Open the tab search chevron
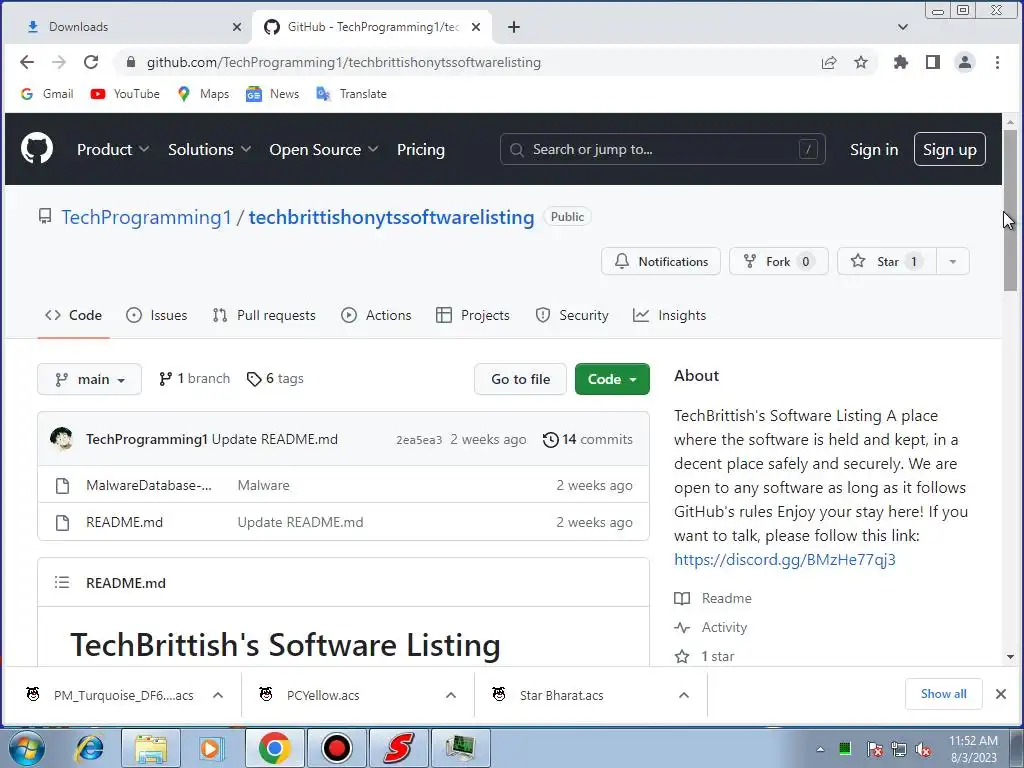This screenshot has width=1024, height=768. [x=903, y=27]
